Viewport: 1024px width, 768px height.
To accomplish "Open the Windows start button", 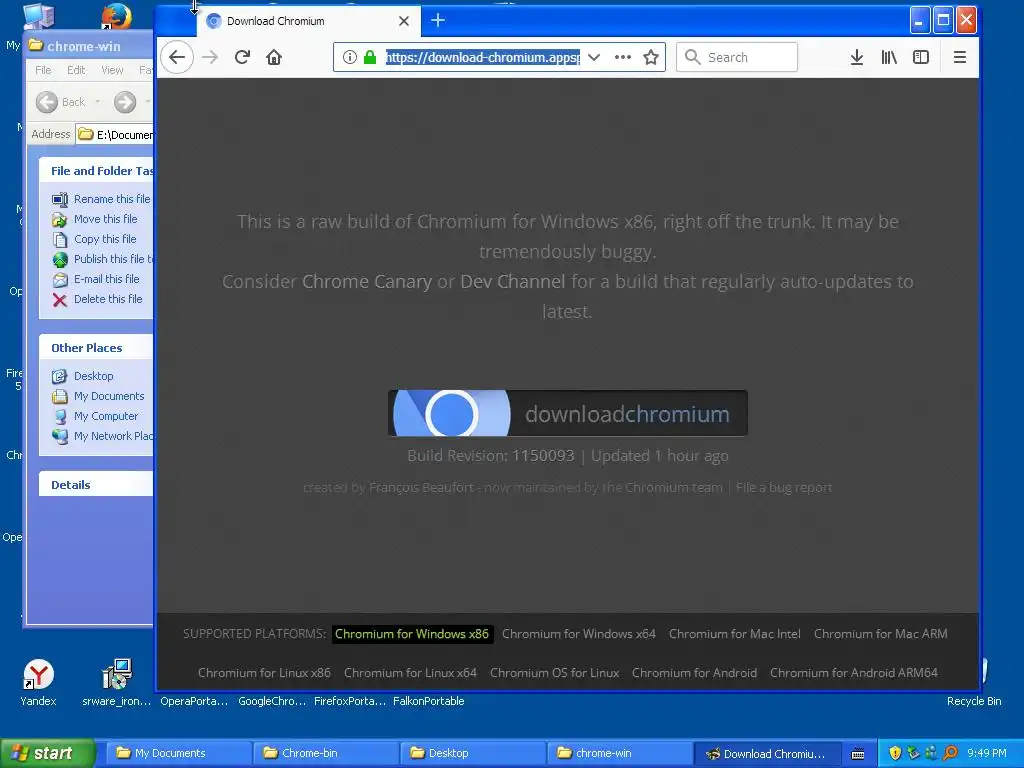I will tap(47, 754).
